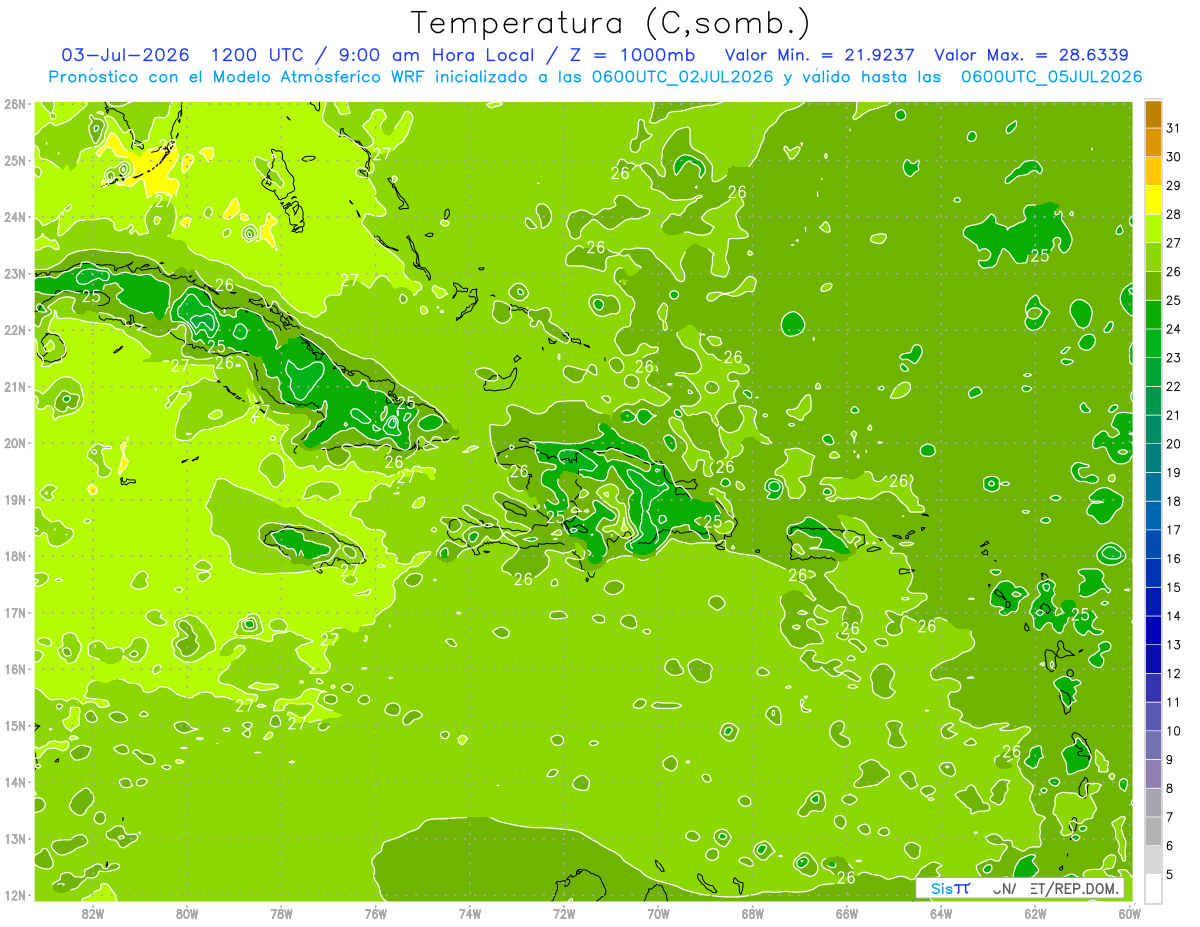Click the "0600UTC_05JUL2026" valid-until time
This screenshot has height=927, width=1200.
tap(1051, 77)
